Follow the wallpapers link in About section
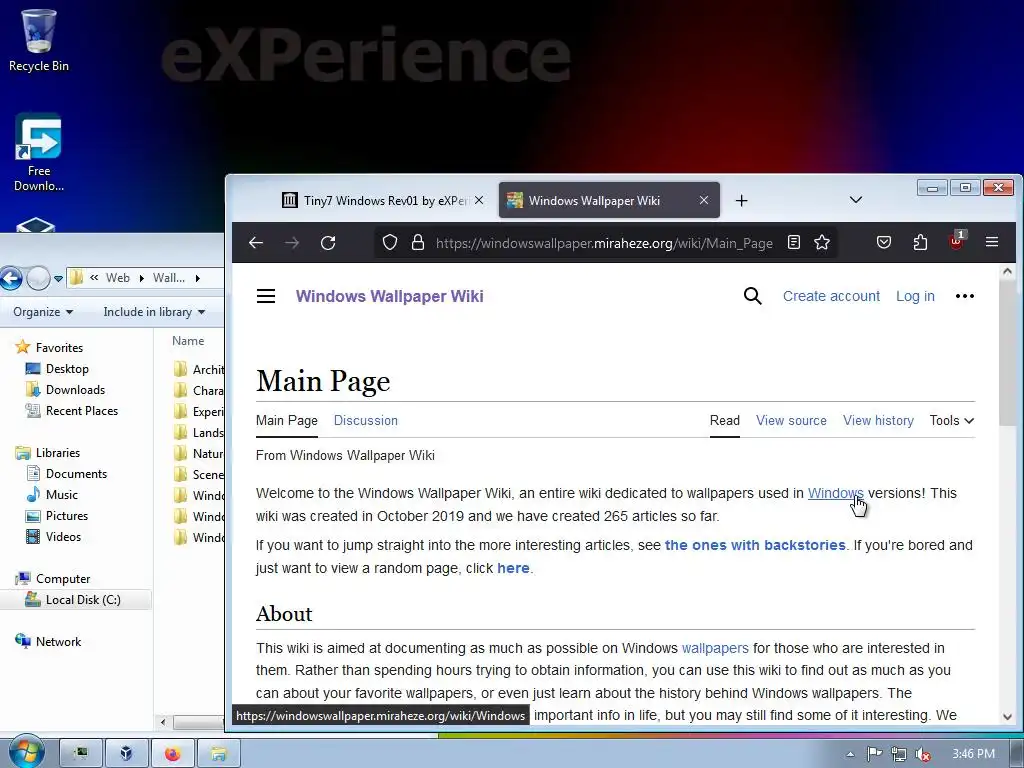Screen dimensions: 1024x768 tap(715, 648)
